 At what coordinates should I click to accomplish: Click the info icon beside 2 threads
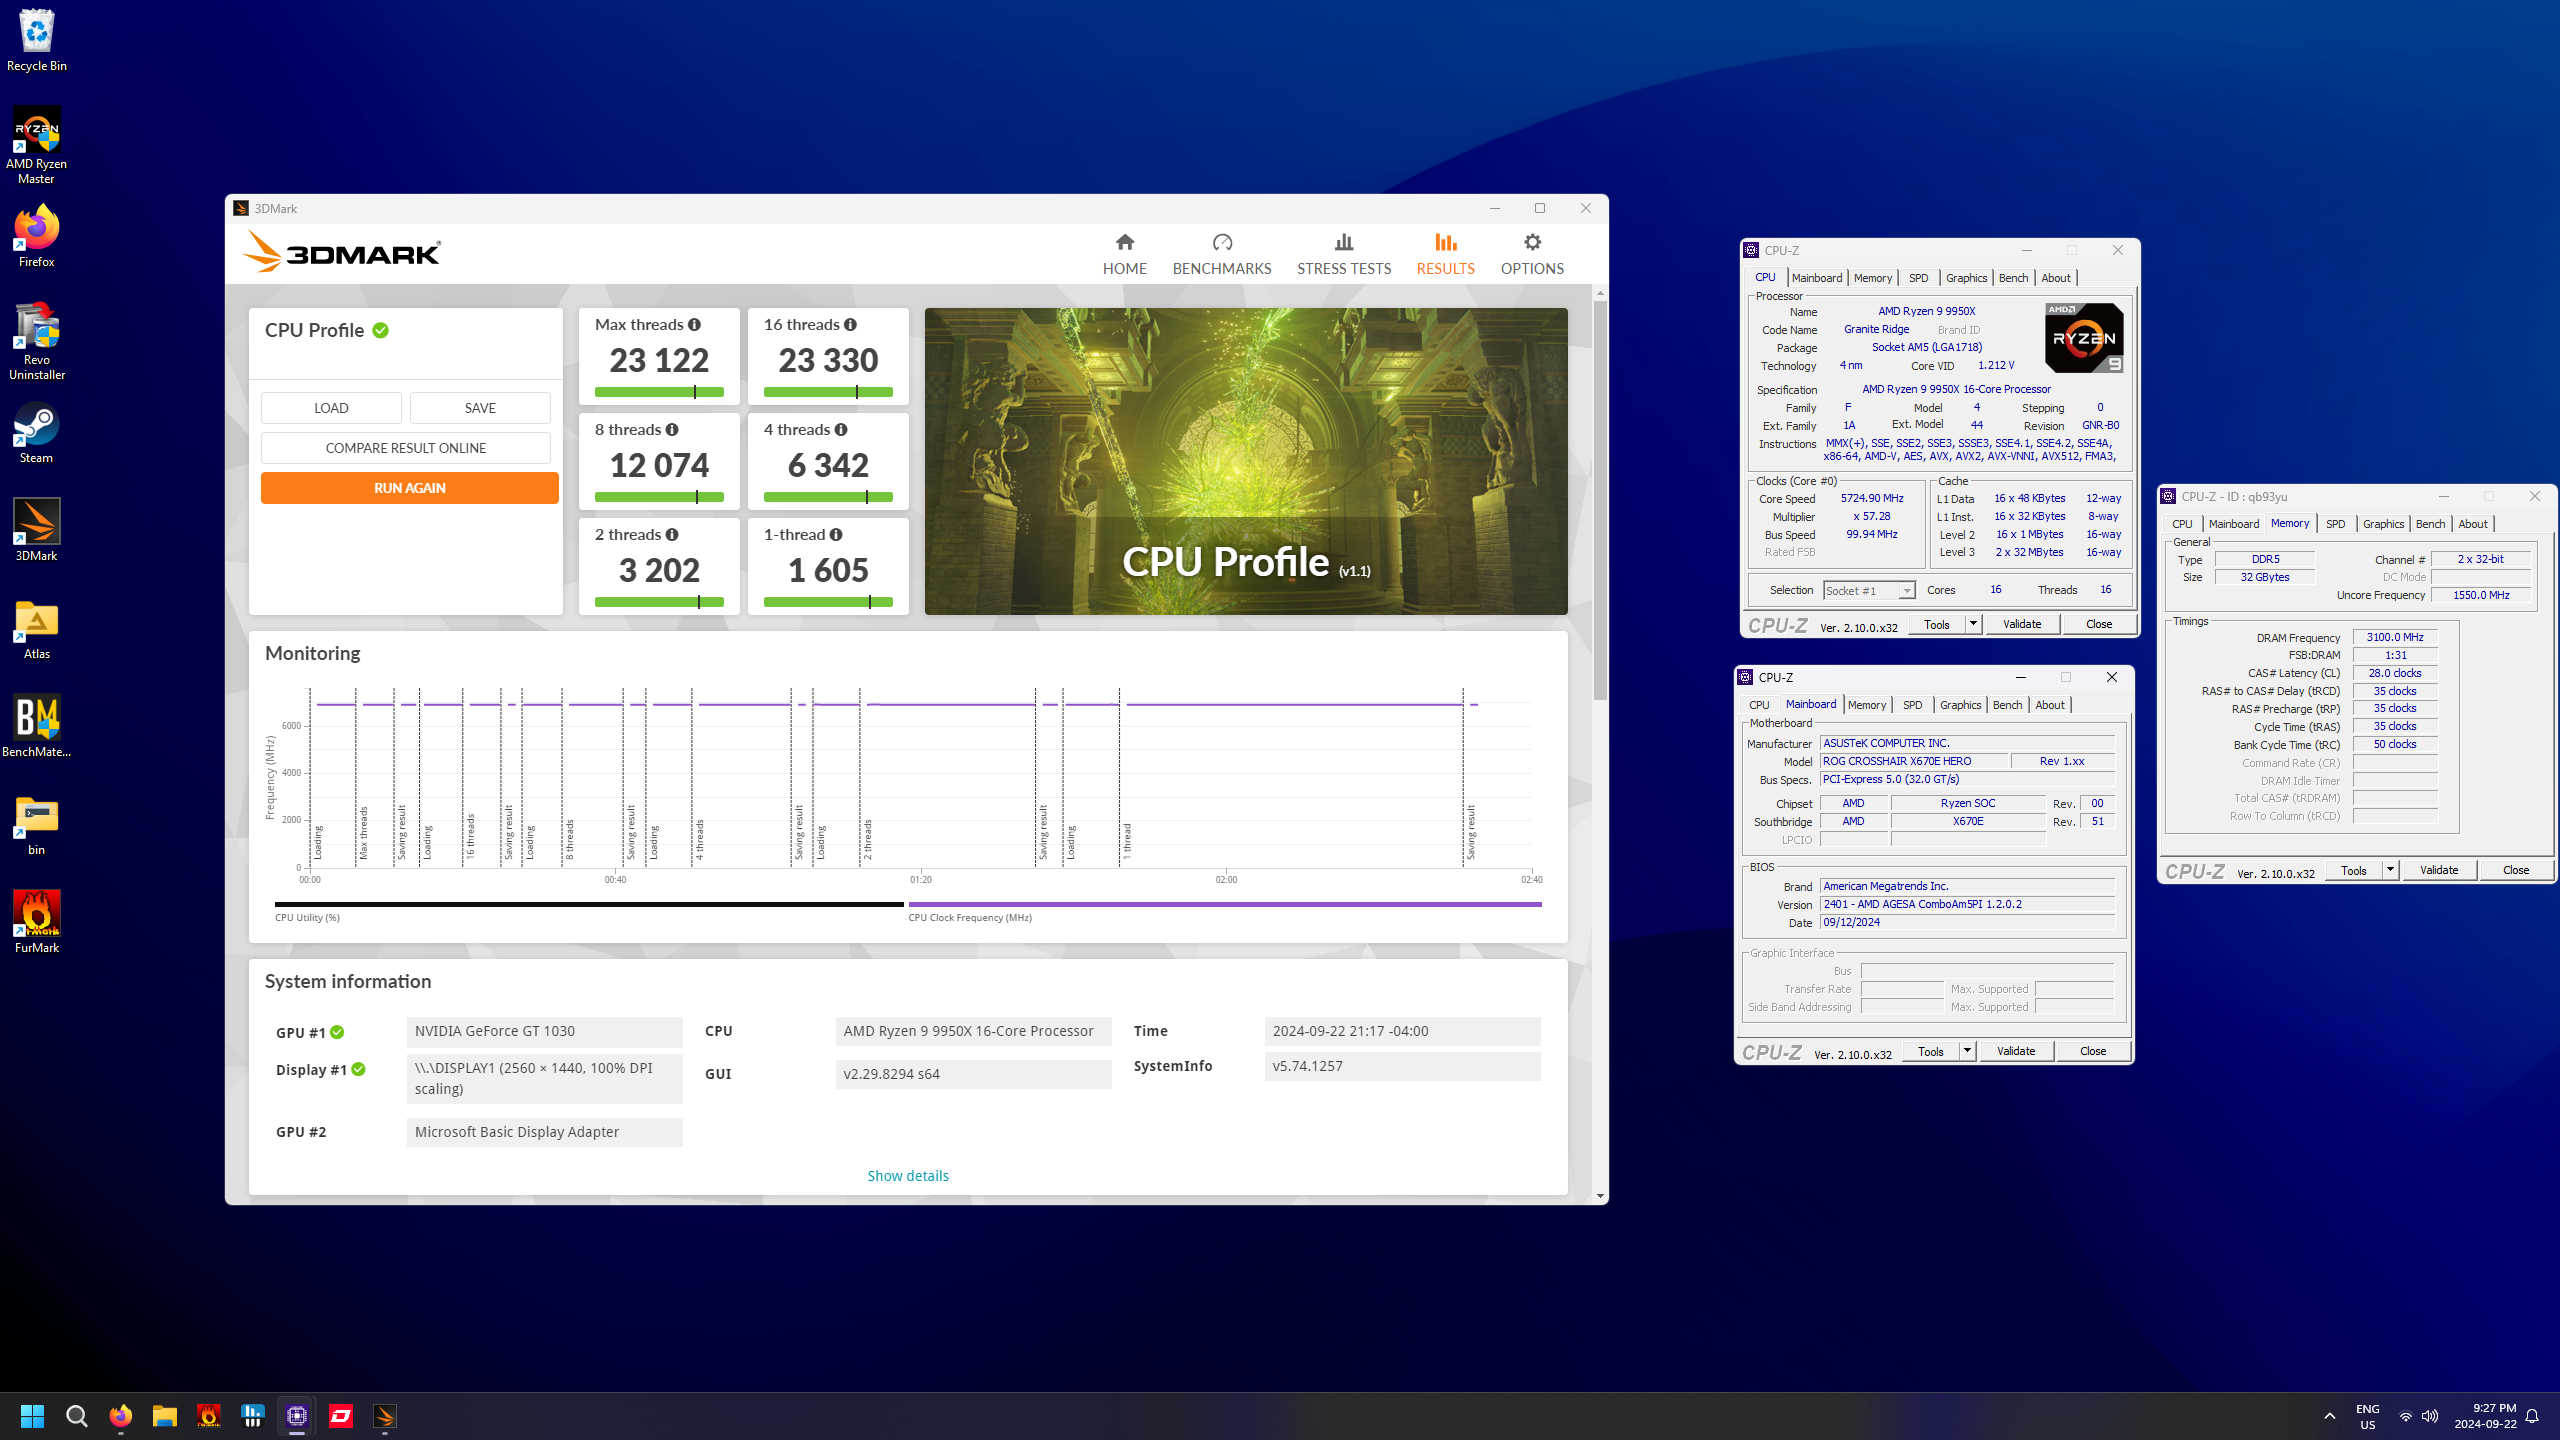(x=672, y=535)
